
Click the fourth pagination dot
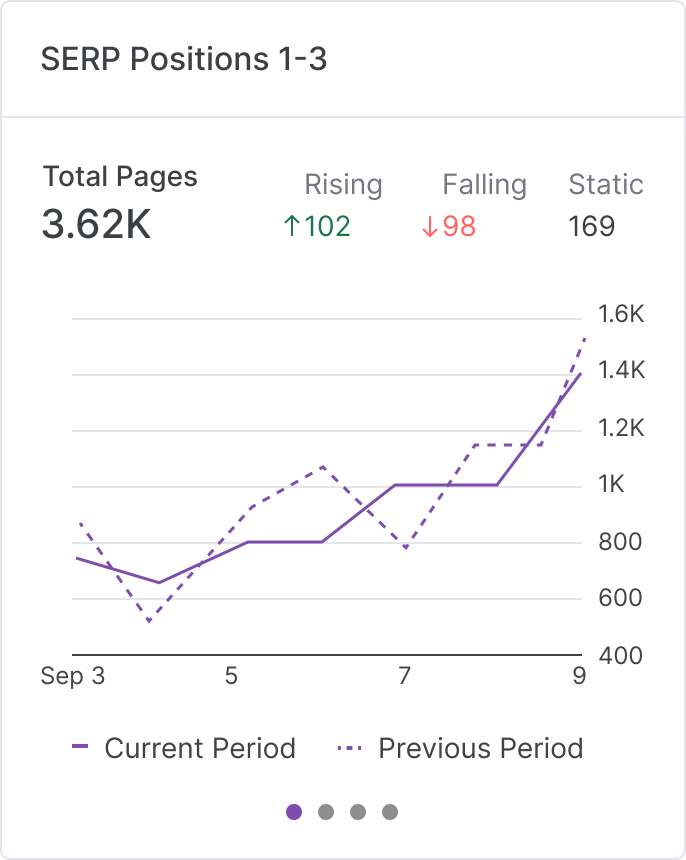390,812
